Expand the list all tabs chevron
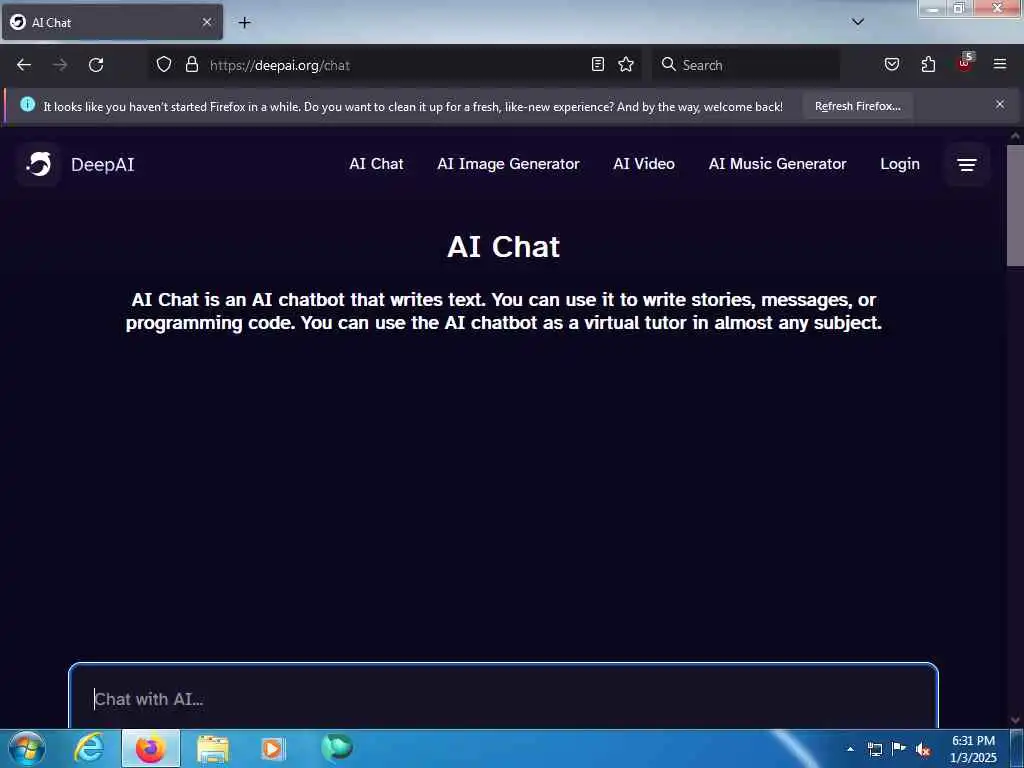Screen dimensions: 1024x768 [858, 22]
